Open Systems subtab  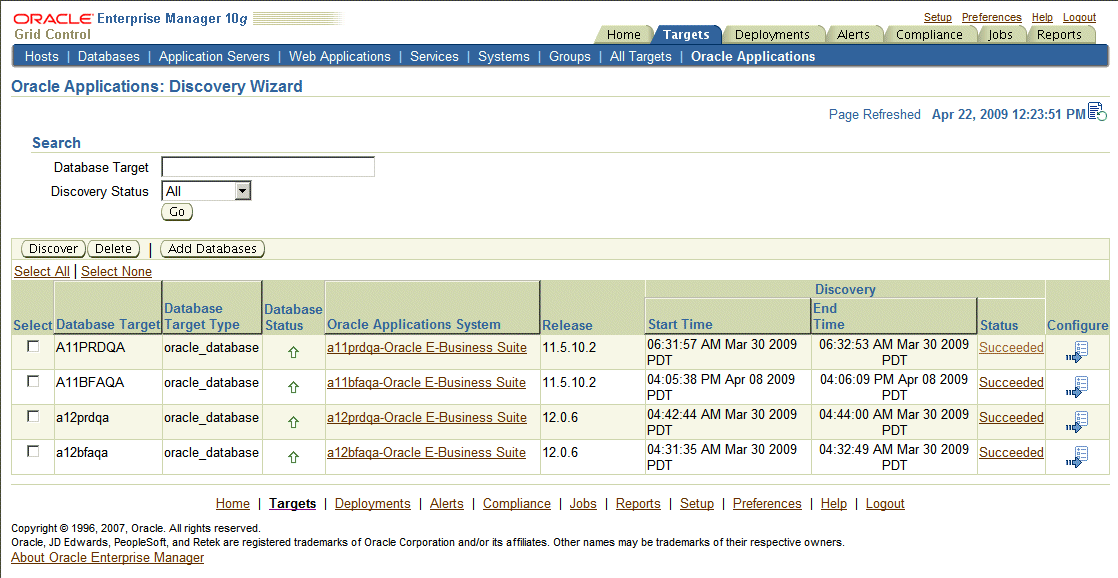(503, 56)
